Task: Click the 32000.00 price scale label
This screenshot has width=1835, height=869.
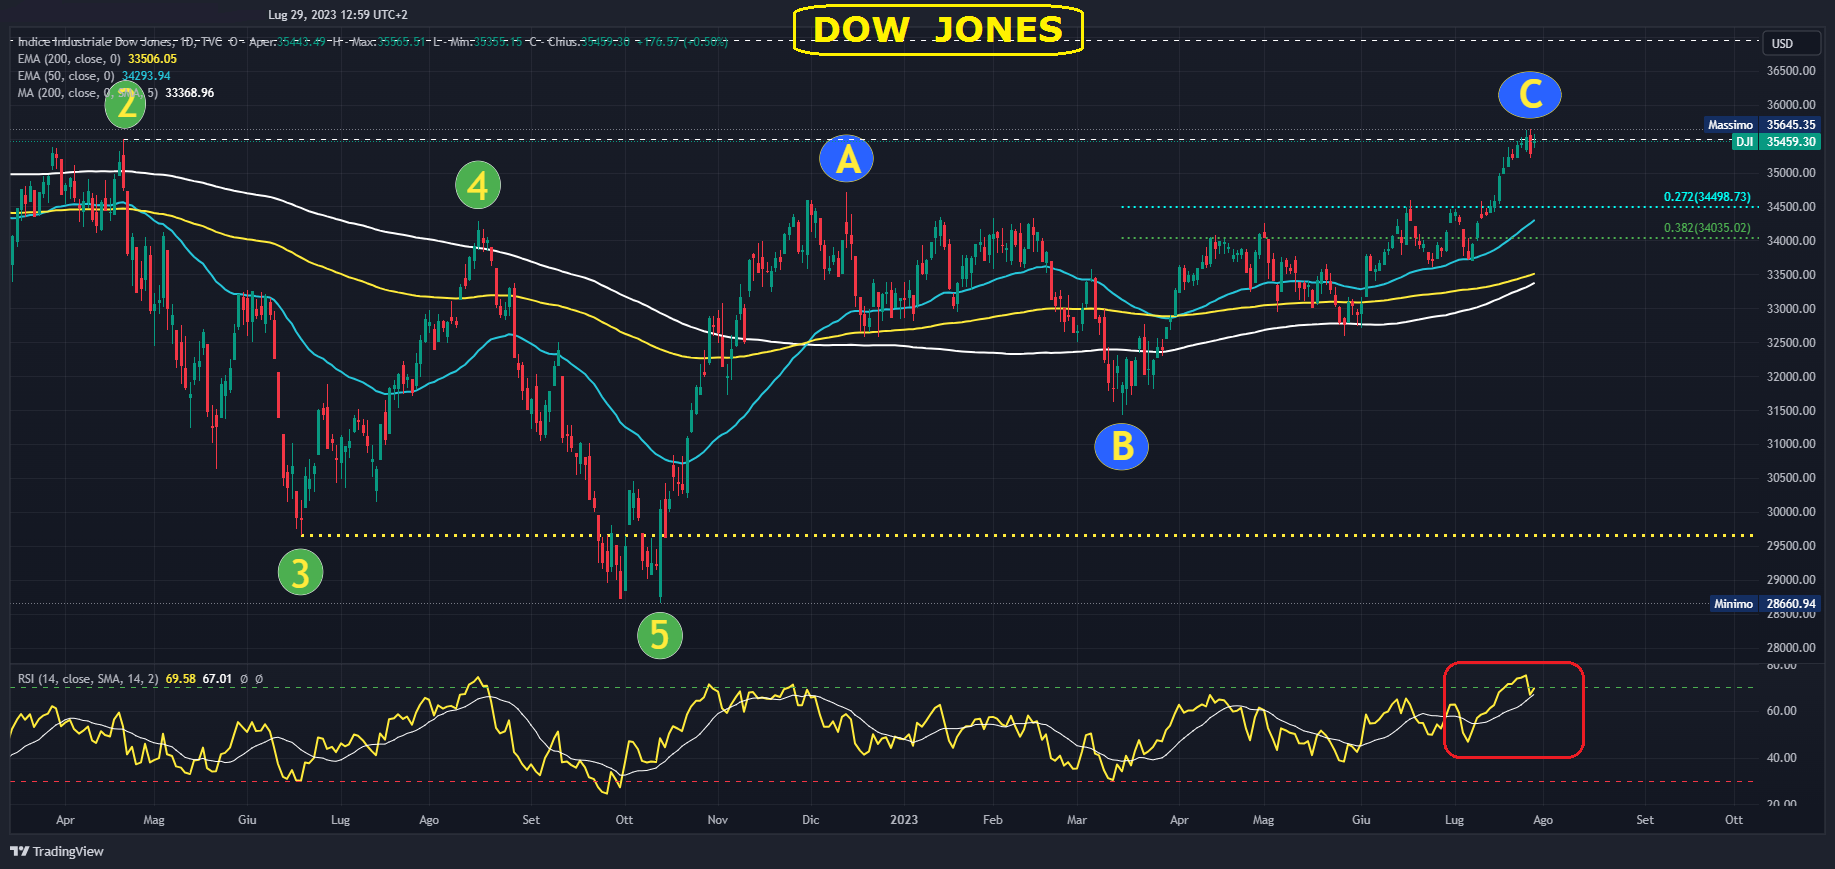Action: tap(1791, 377)
